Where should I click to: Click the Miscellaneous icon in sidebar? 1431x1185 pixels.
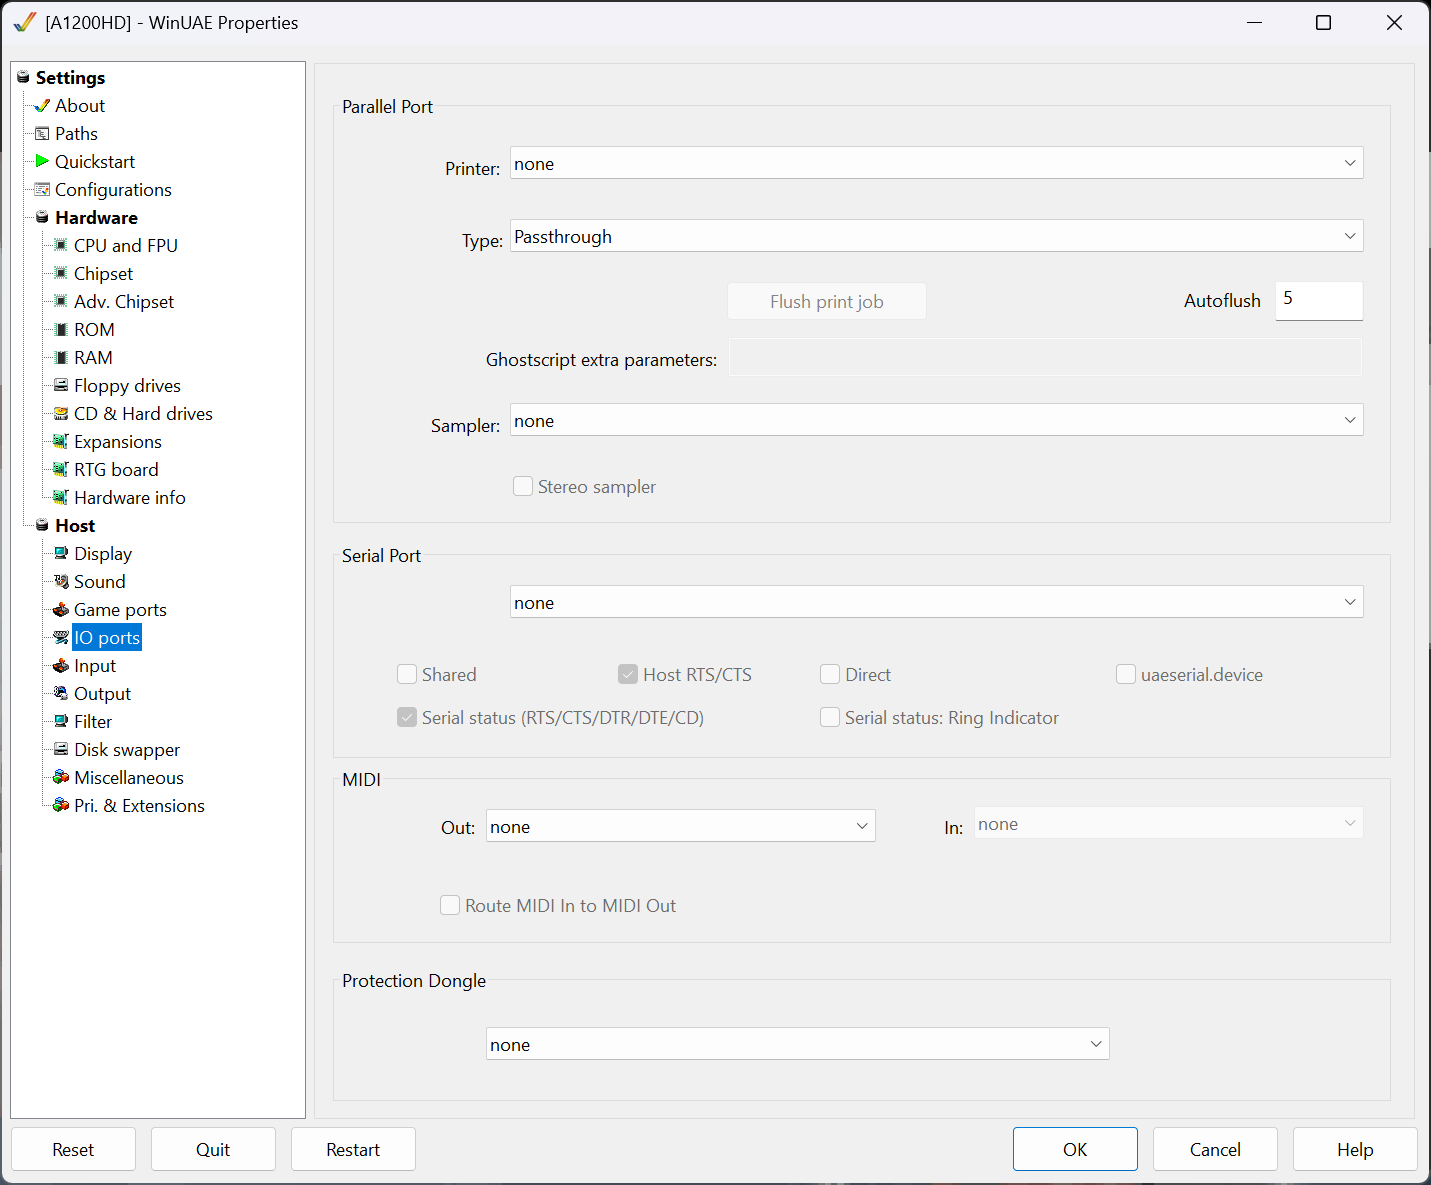61,777
